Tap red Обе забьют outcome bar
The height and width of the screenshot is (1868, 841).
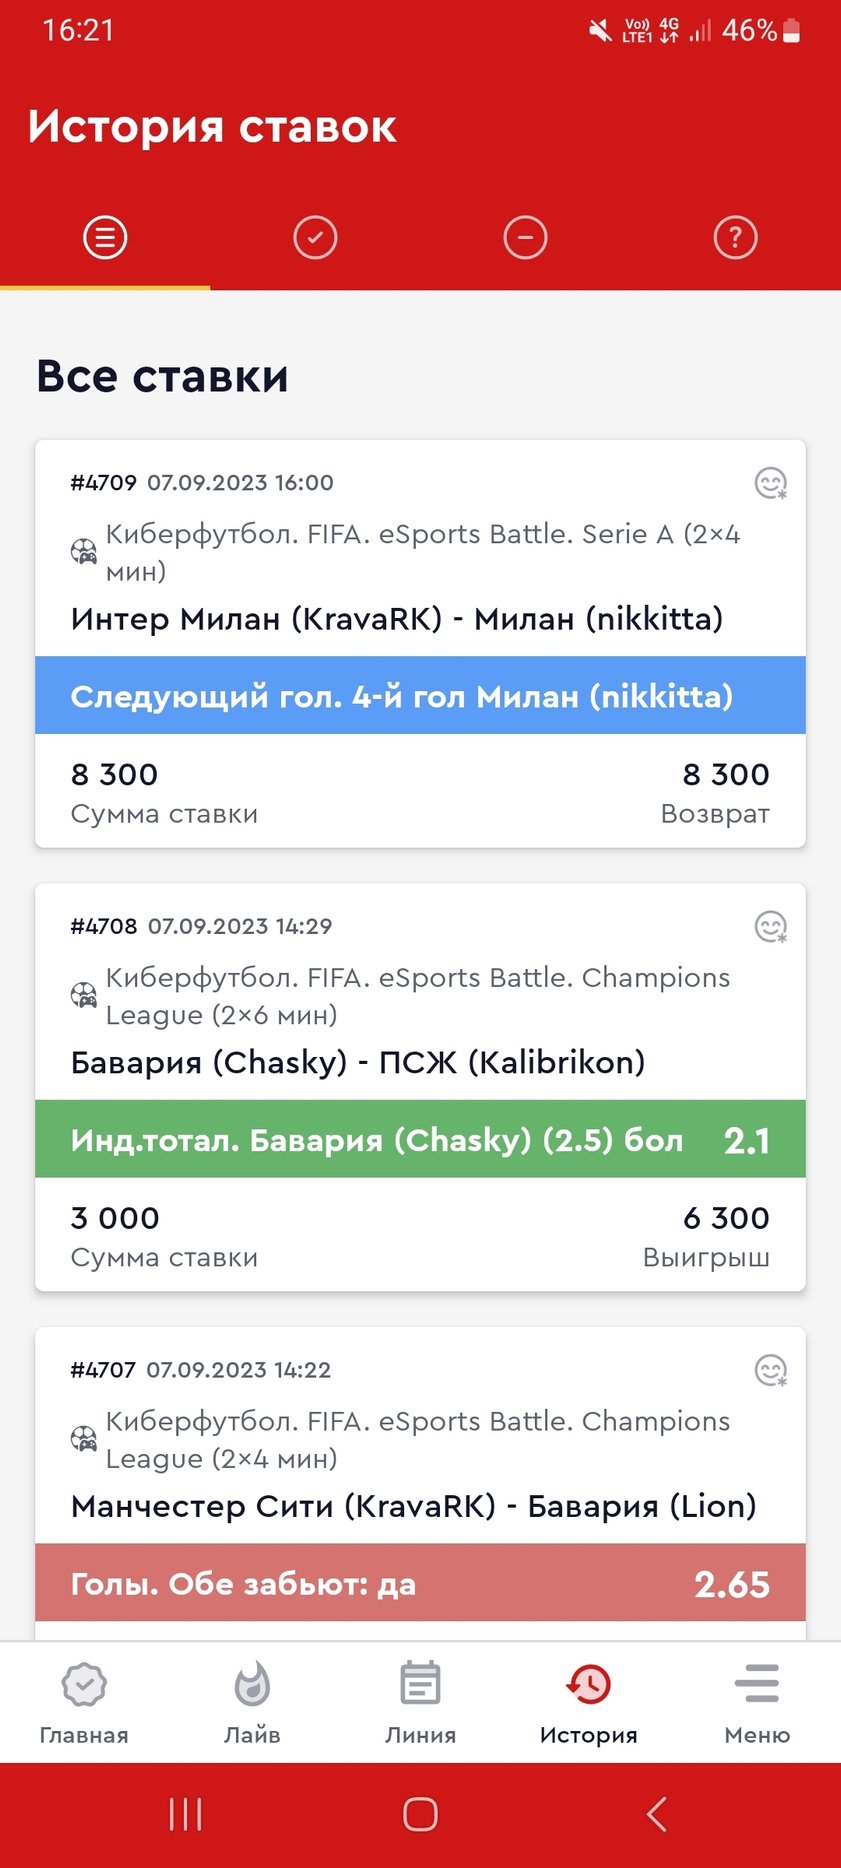(420, 1584)
